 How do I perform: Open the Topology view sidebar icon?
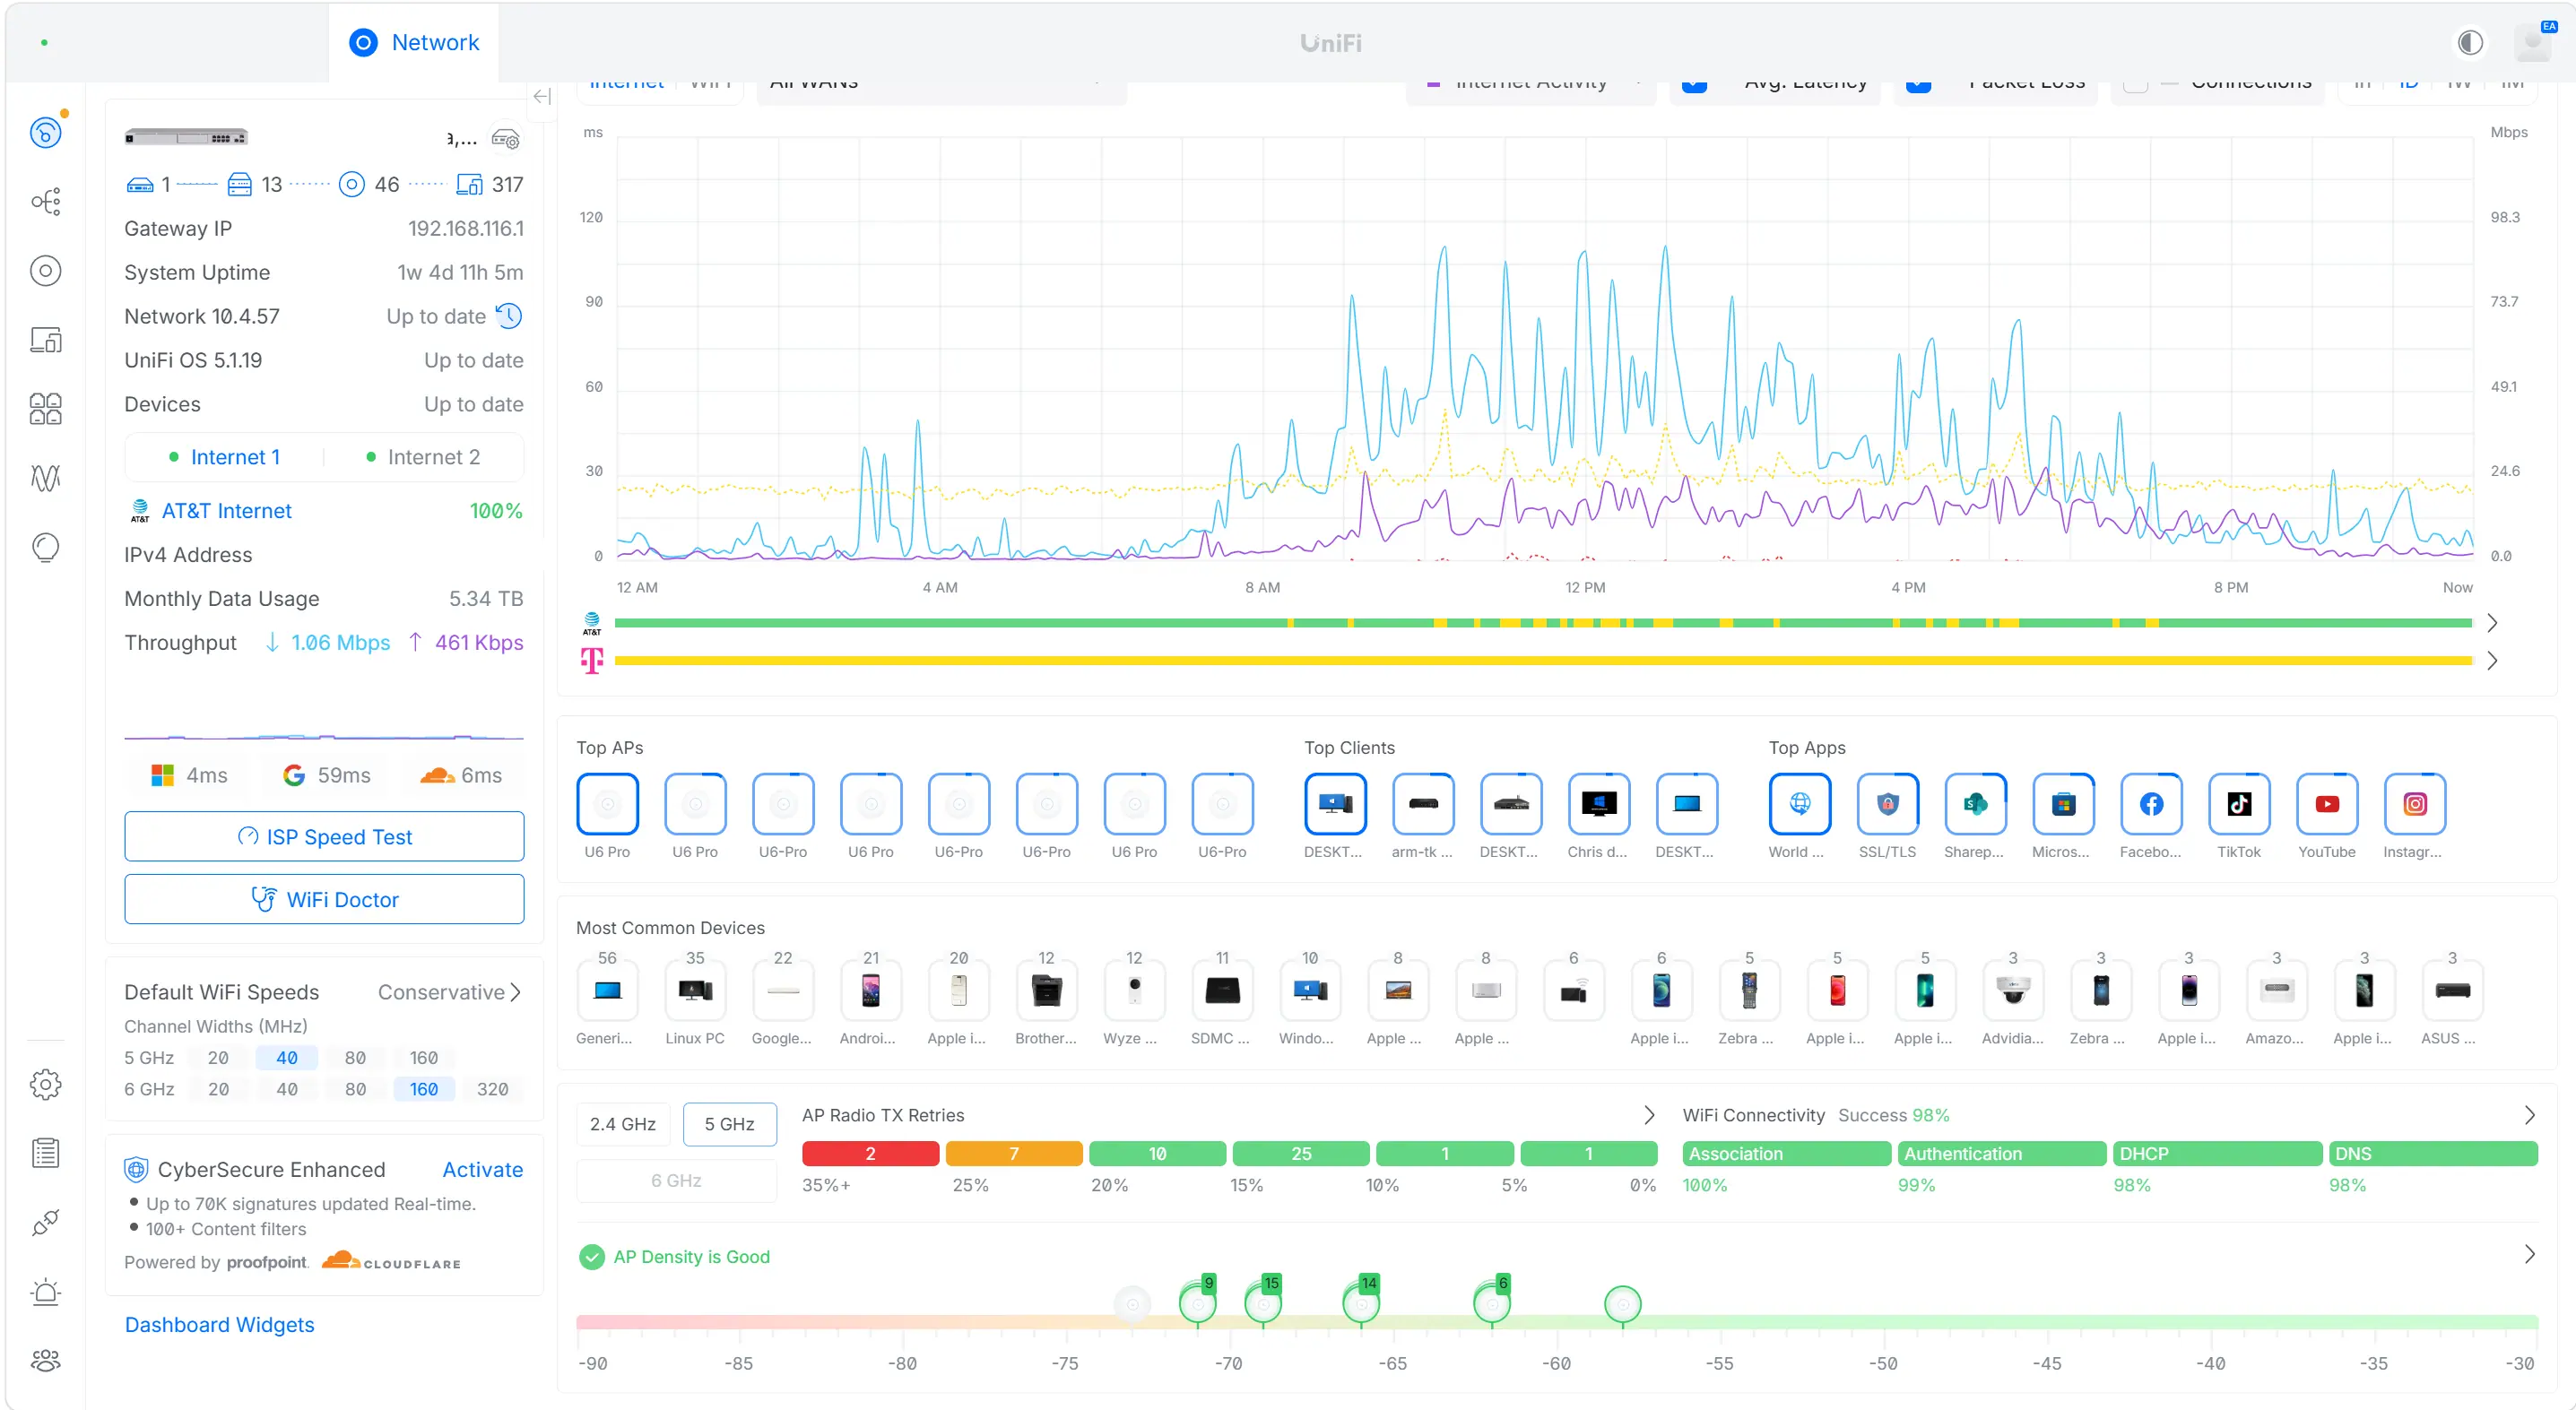click(46, 202)
